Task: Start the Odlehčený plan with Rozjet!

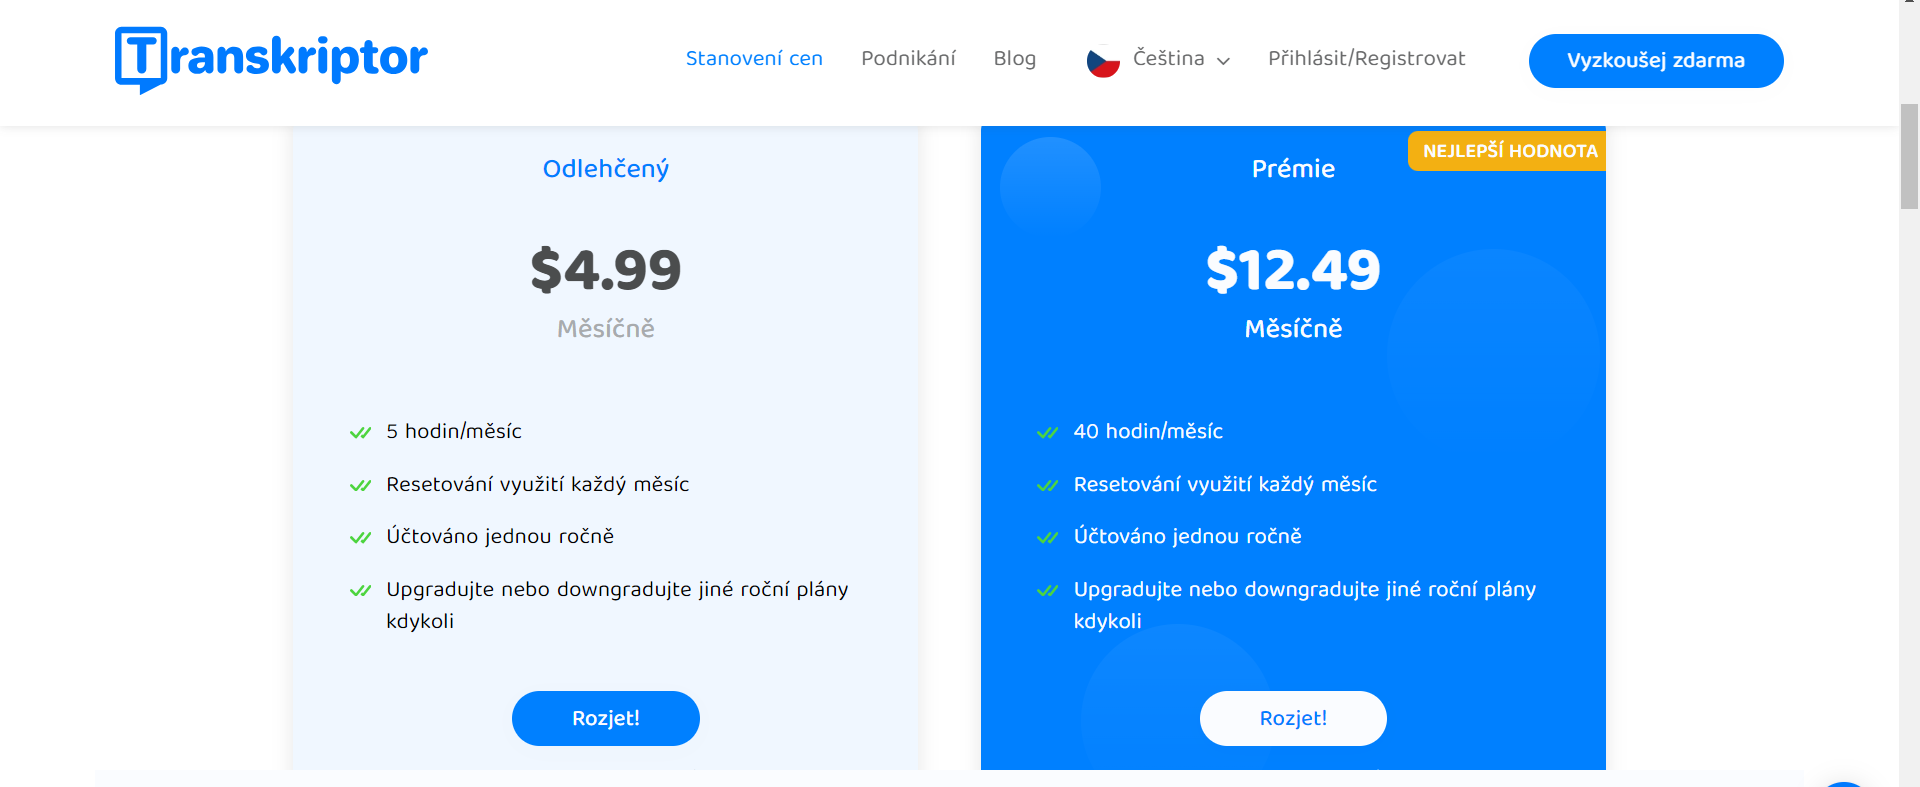Action: coord(606,718)
